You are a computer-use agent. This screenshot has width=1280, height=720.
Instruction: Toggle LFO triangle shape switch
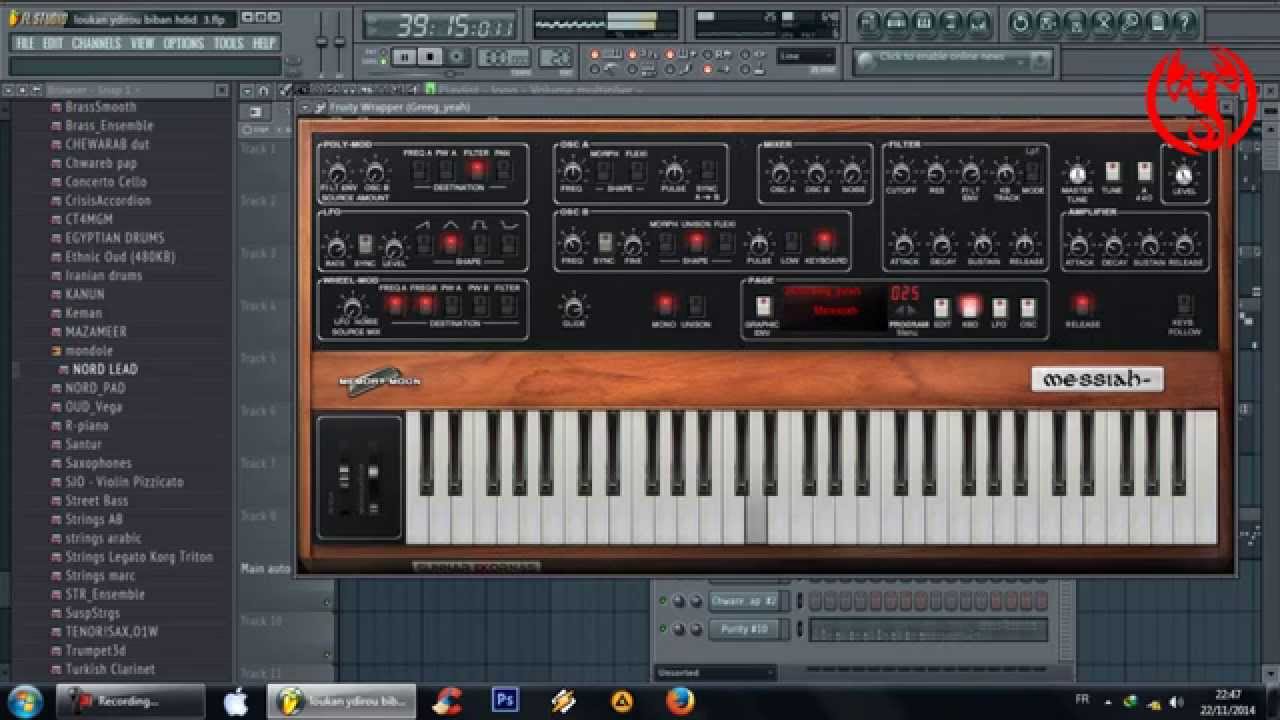click(x=451, y=242)
